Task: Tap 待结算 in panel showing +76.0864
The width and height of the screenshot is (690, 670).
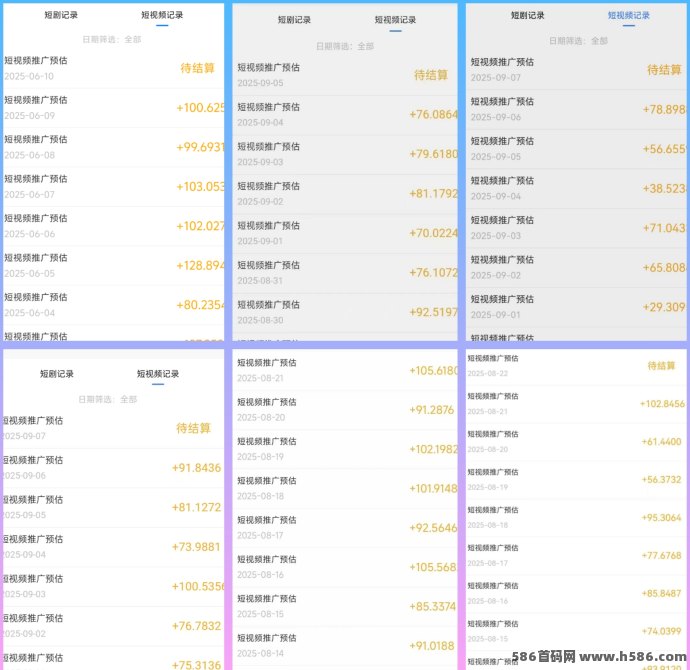Action: (x=430, y=75)
